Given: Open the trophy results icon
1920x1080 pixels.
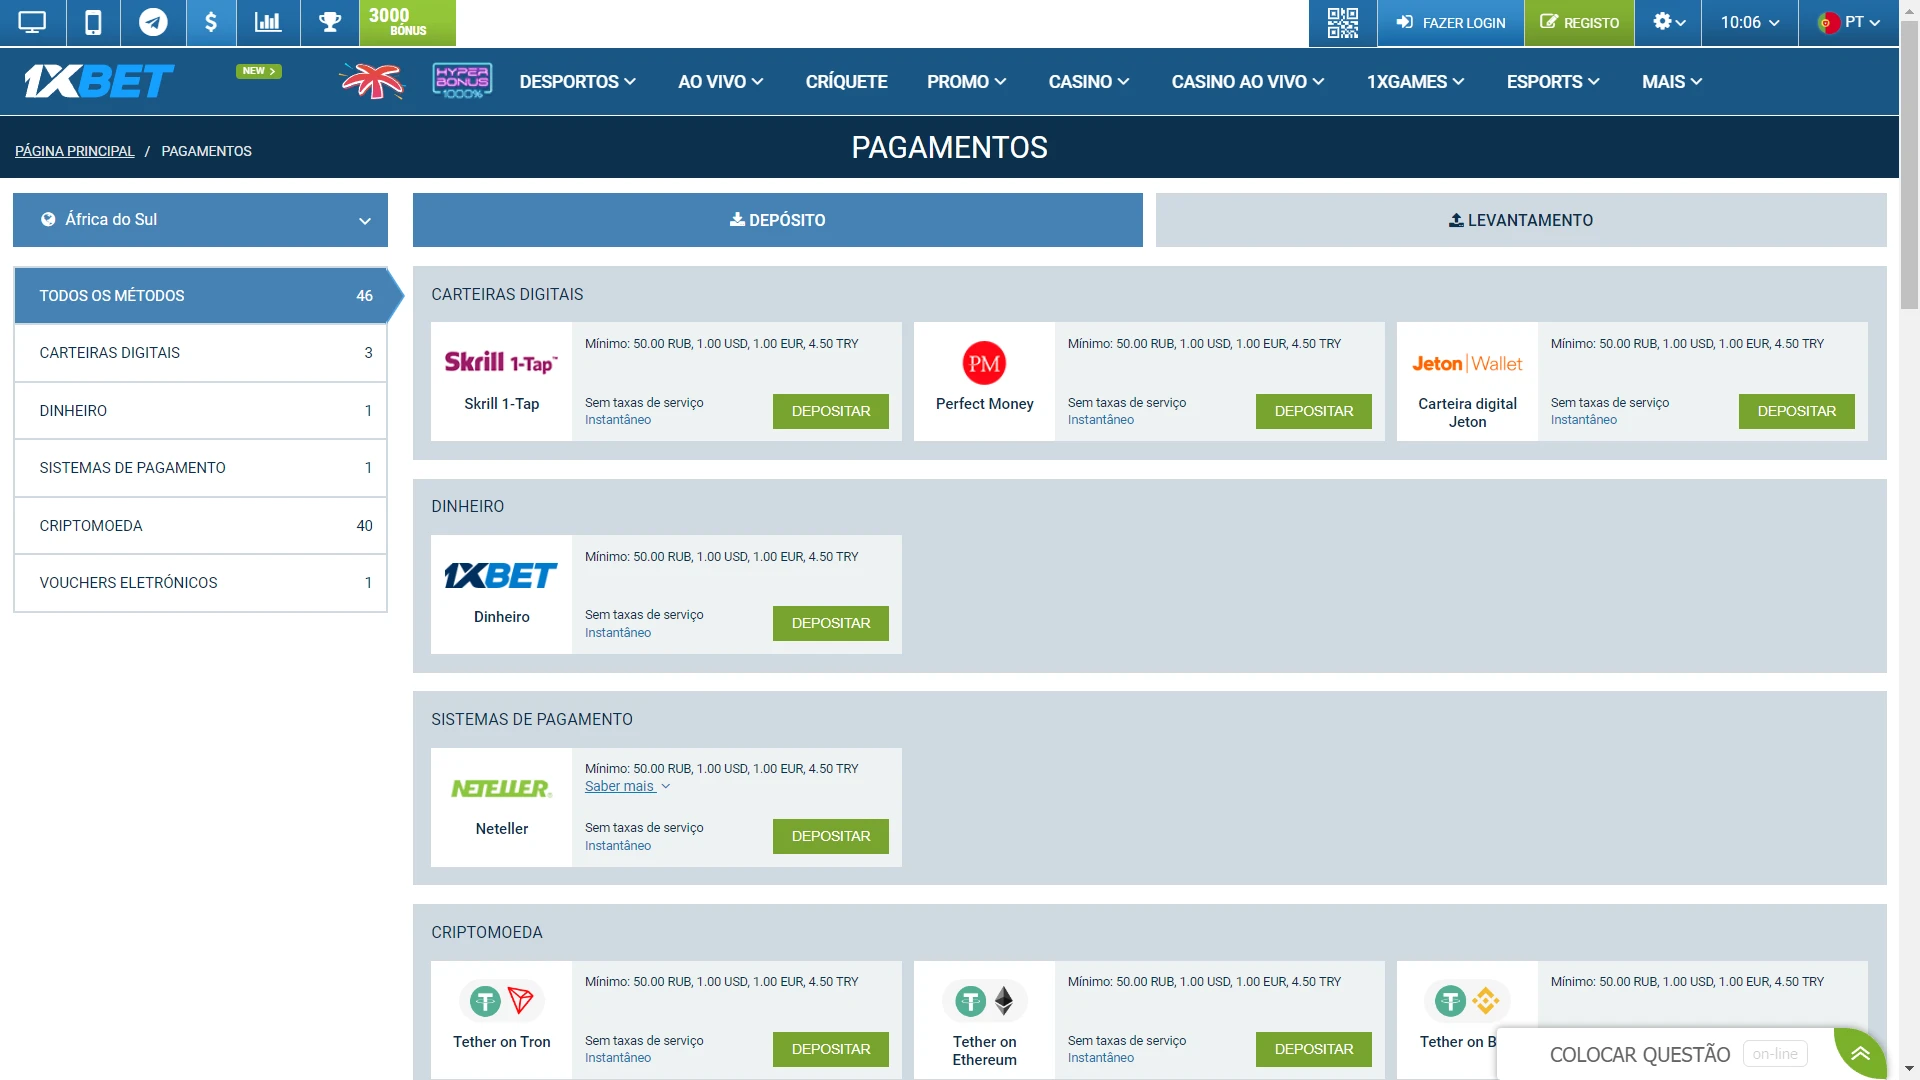Looking at the screenshot, I should pos(330,22).
